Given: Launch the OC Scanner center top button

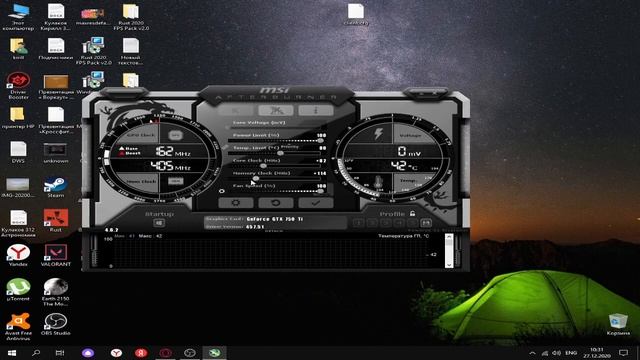Looking at the screenshot, I should (276, 110).
